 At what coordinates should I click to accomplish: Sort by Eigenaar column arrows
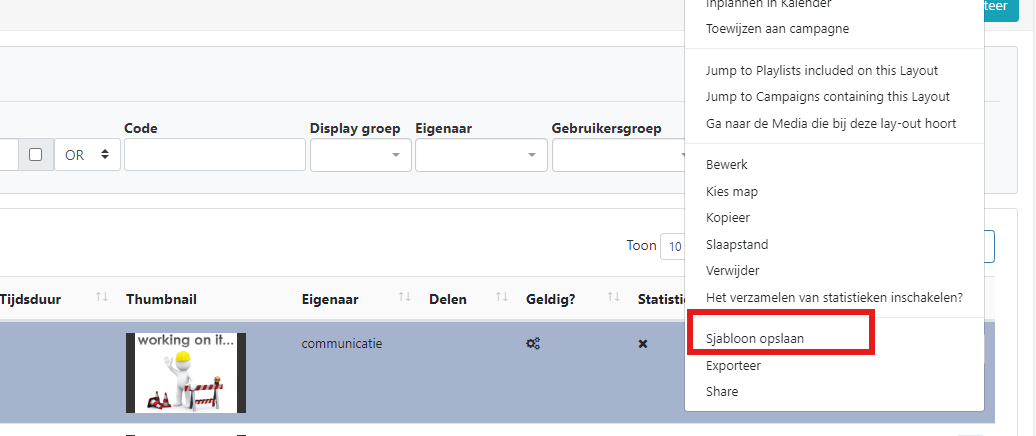click(404, 298)
